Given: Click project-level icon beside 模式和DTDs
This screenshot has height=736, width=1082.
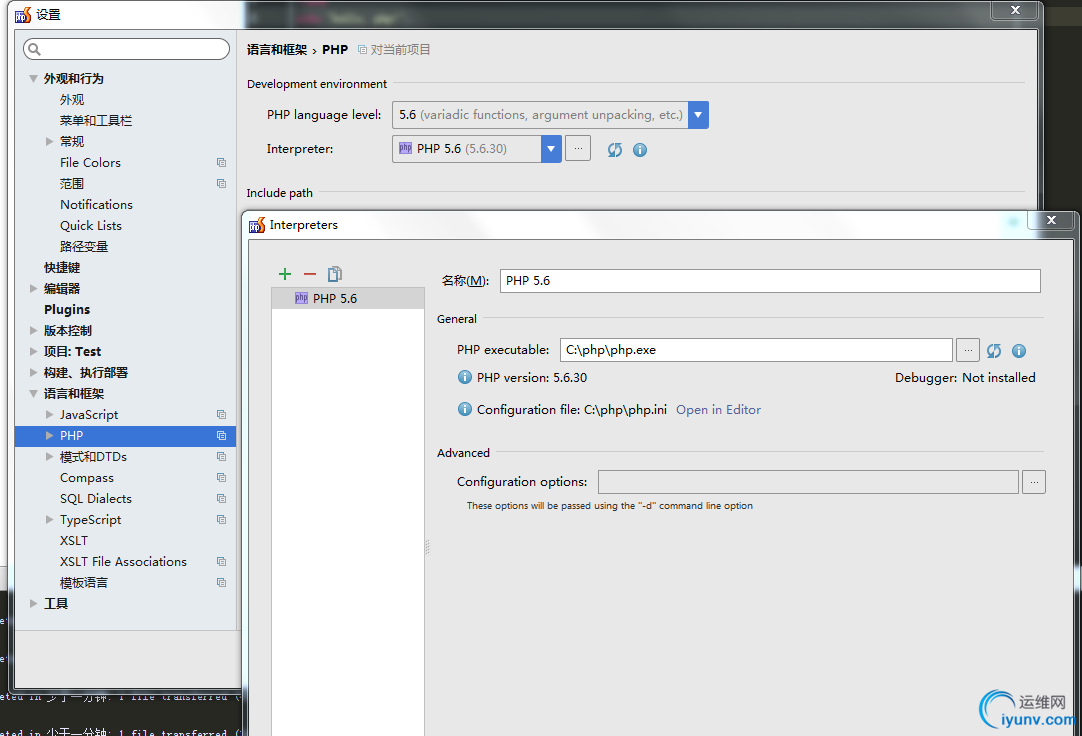Looking at the screenshot, I should pos(222,457).
